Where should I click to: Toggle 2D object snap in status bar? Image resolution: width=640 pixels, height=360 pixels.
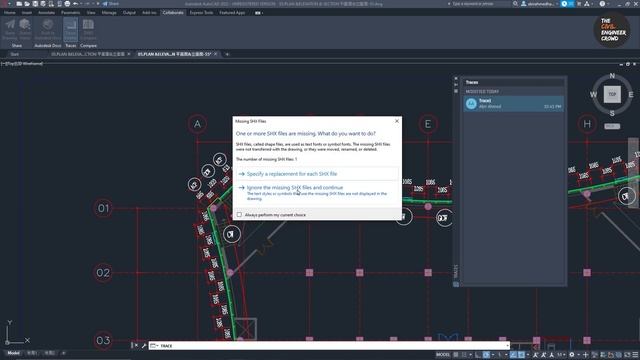click(522, 355)
